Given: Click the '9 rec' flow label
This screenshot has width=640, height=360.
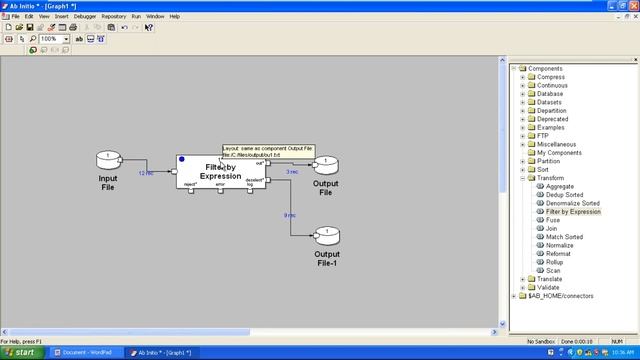Looking at the screenshot, I should [x=290, y=215].
